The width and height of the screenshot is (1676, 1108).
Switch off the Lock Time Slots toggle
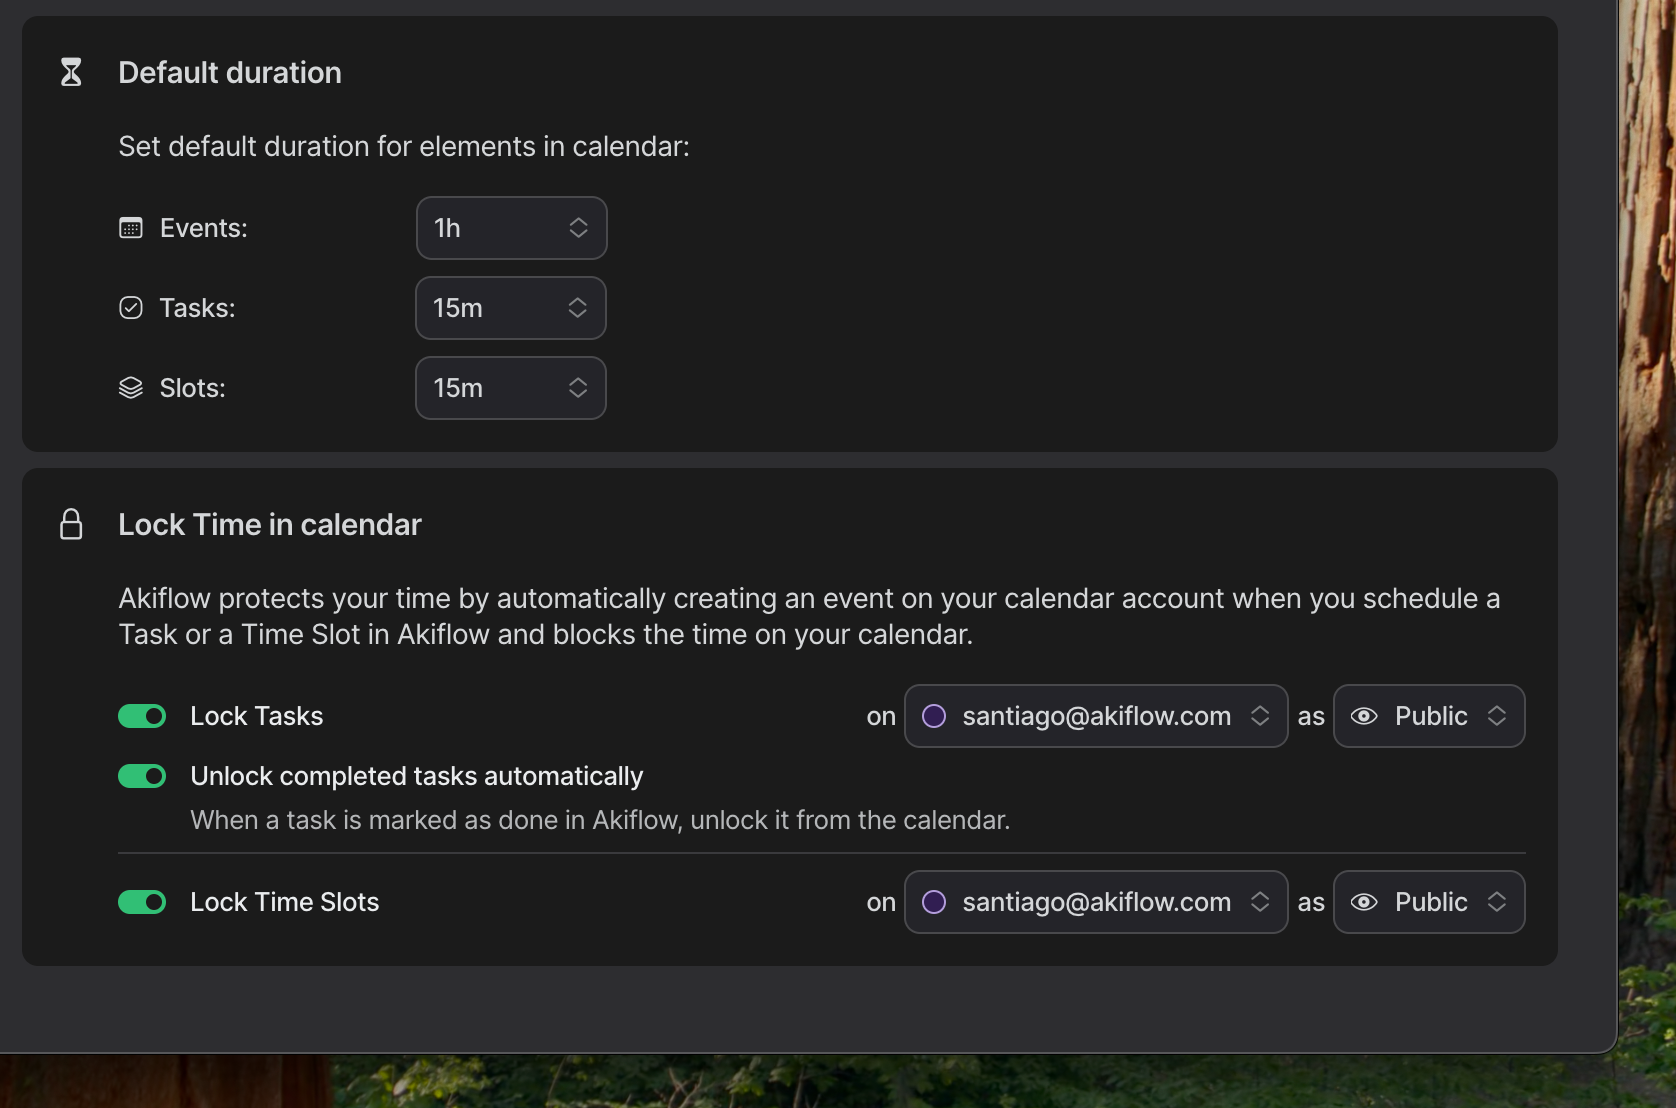(142, 902)
